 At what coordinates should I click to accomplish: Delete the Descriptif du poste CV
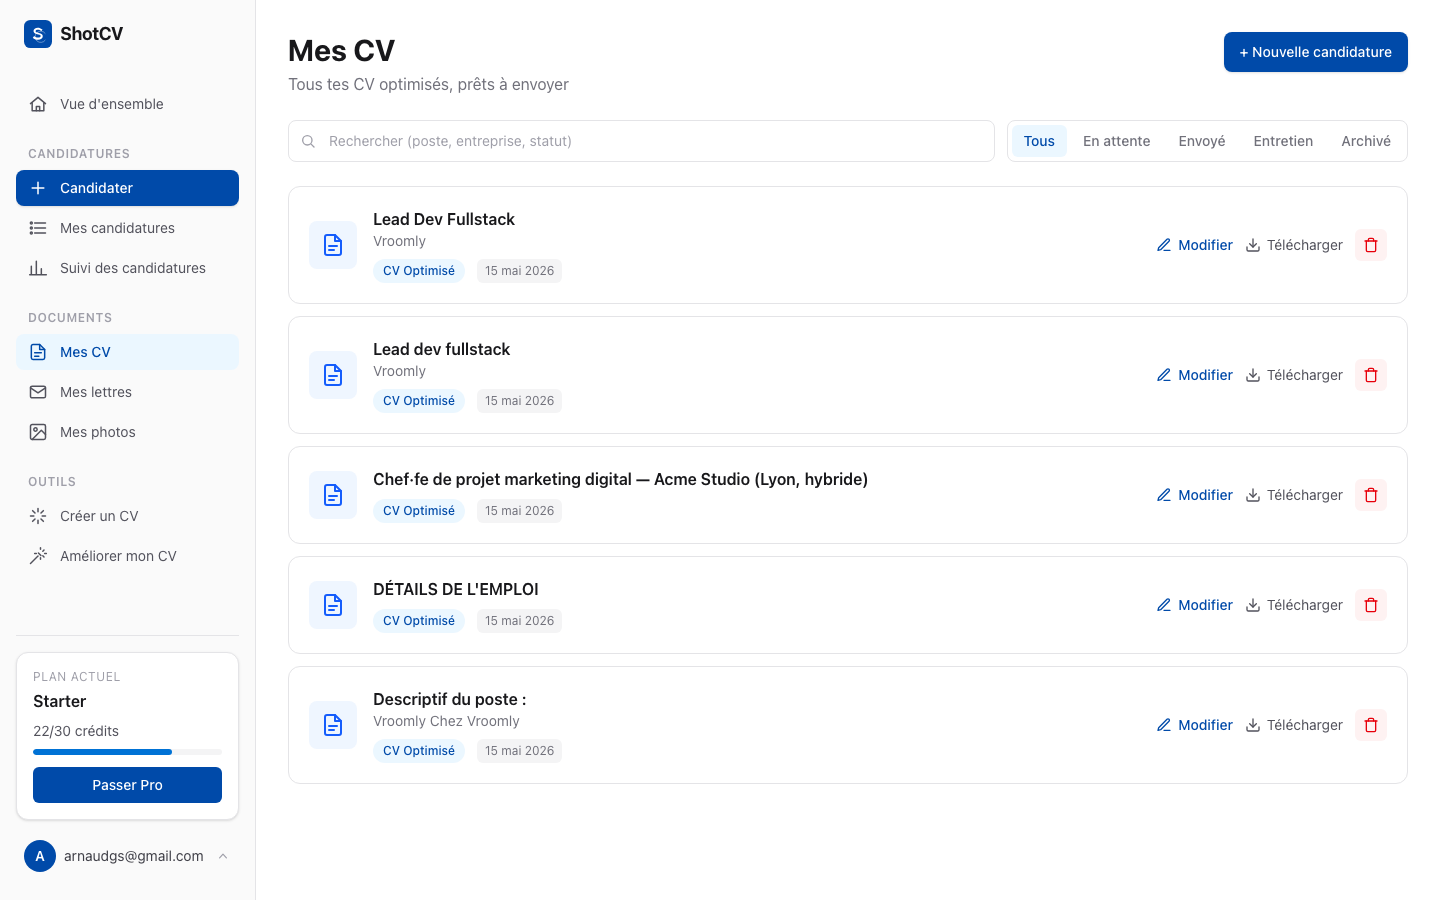point(1371,725)
